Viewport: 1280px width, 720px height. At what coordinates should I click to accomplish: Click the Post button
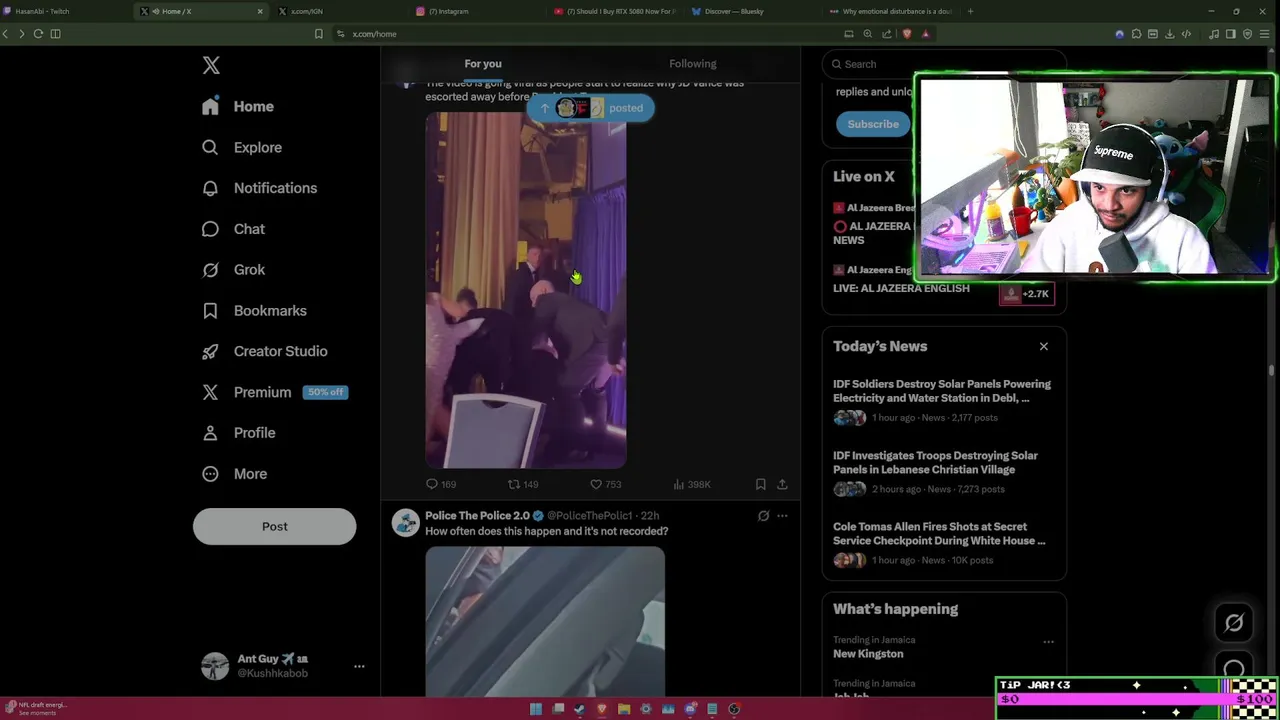(274, 526)
